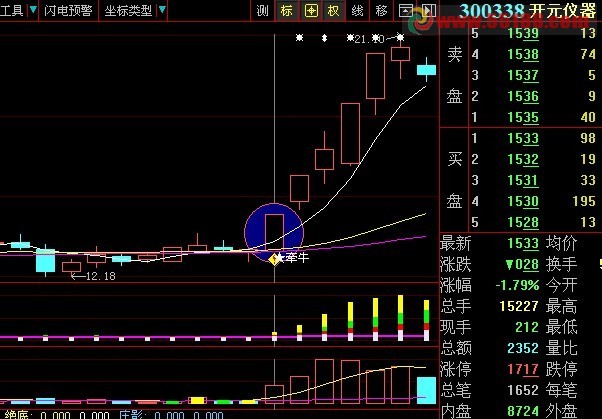The width and height of the screenshot is (602, 419).
Task: Click the yellow diamond signal icon
Action: click(x=274, y=260)
